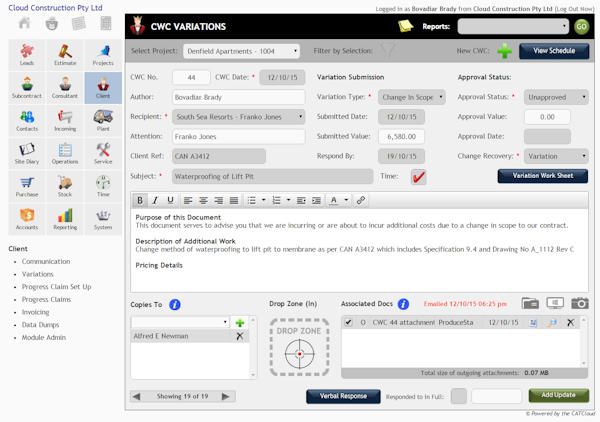
Task: Open Data Dumps in Client menu
Action: 40,324
